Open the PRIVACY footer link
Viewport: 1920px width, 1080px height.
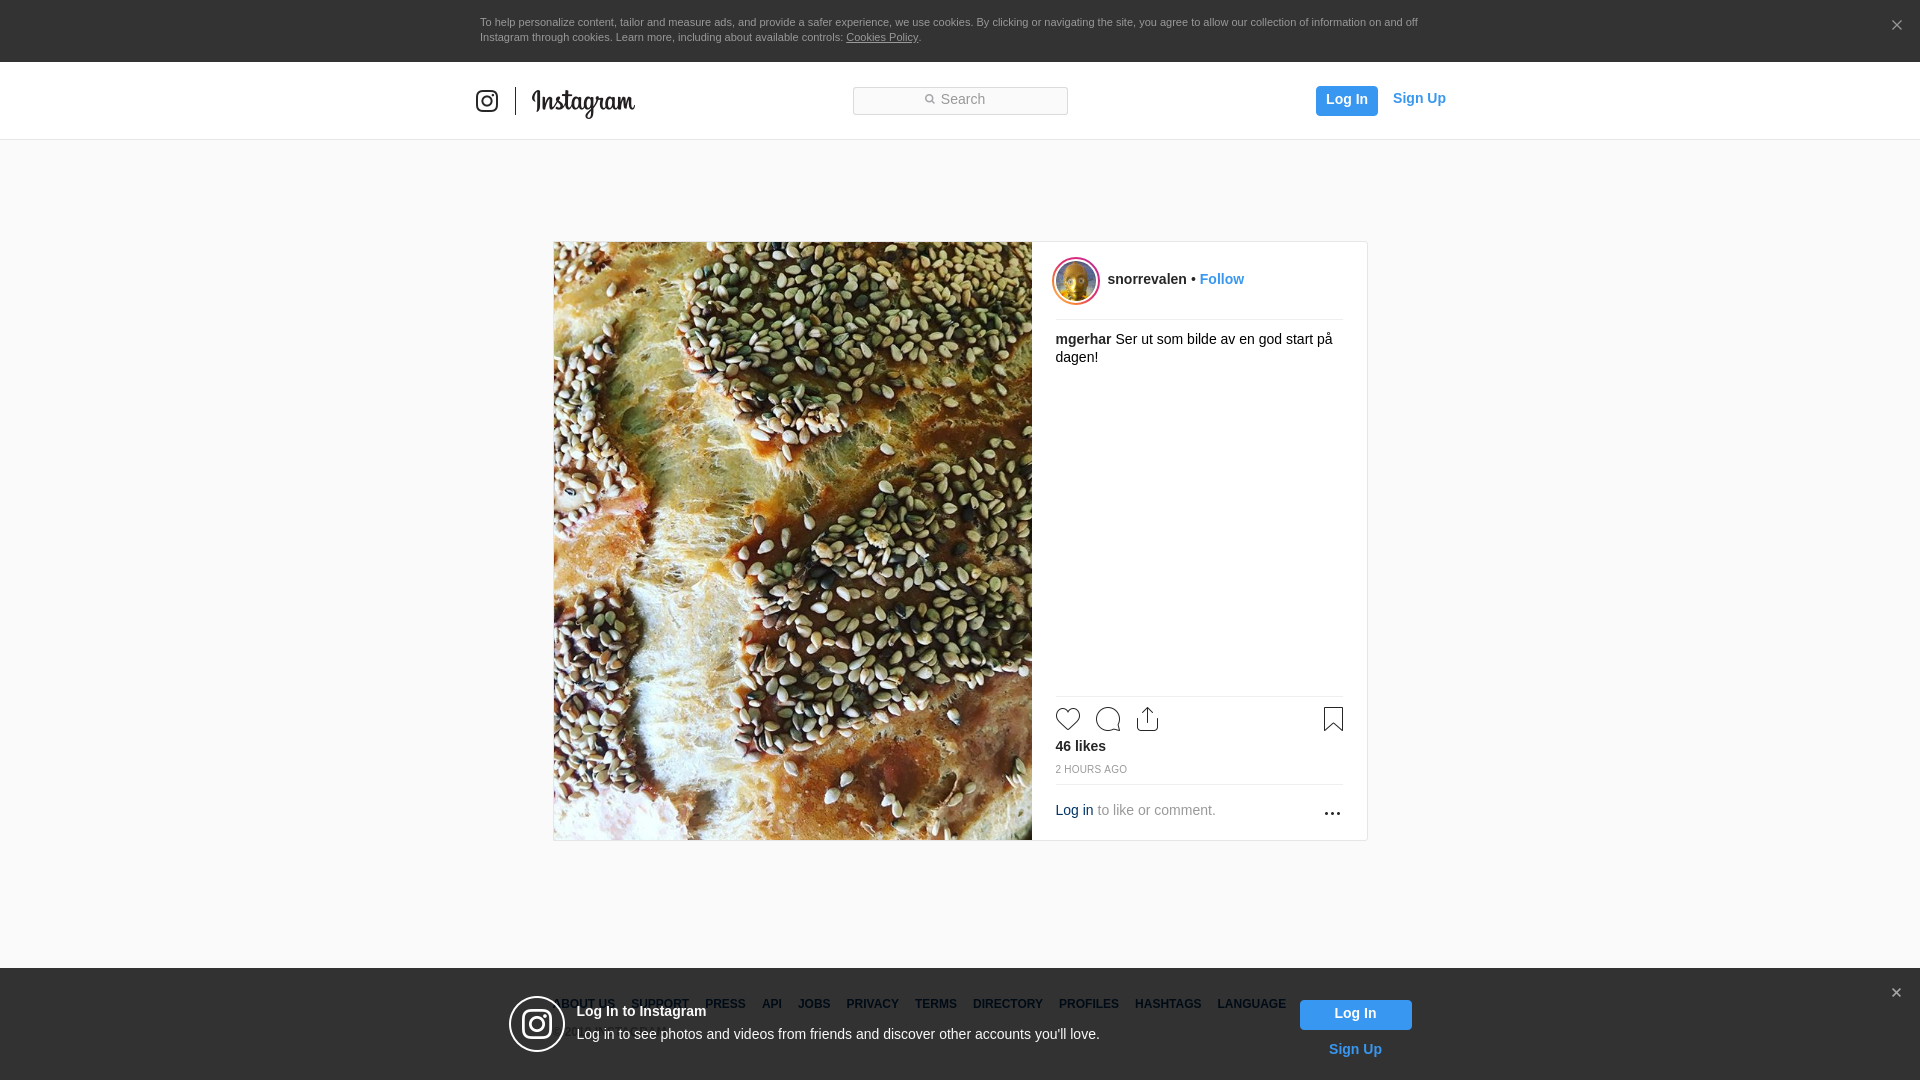[x=872, y=1004]
